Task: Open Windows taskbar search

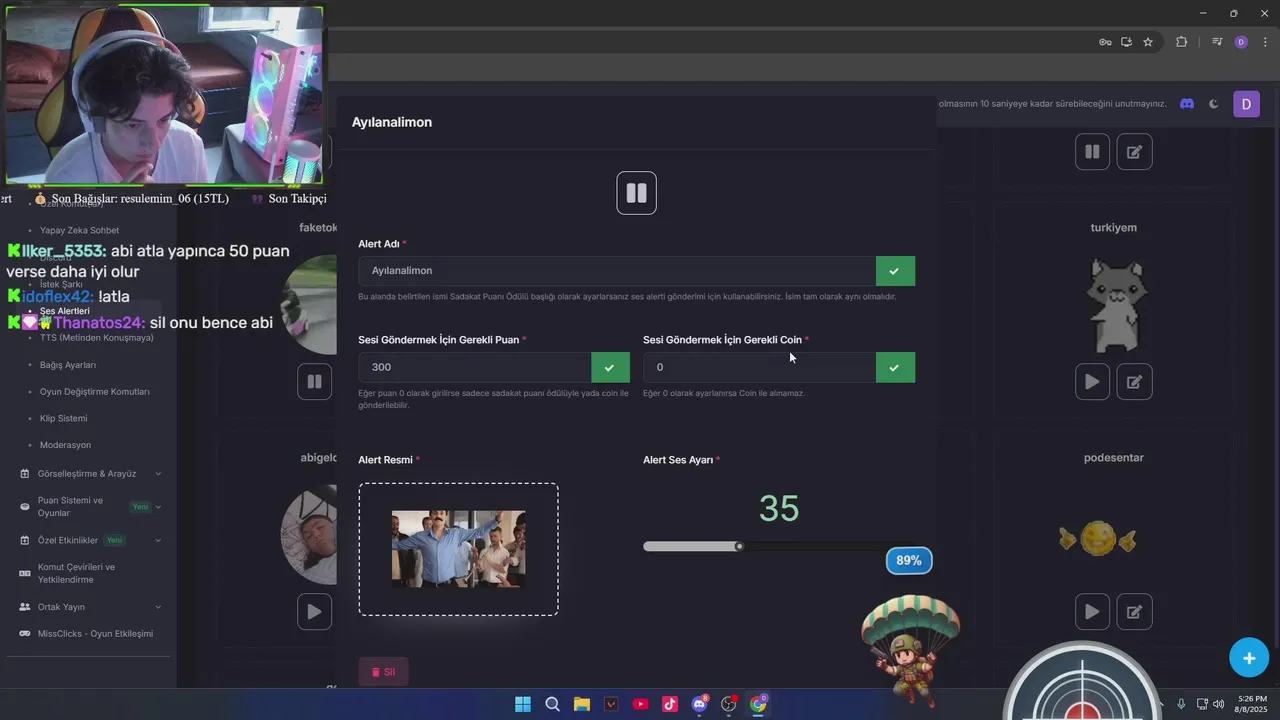Action: tap(552, 704)
